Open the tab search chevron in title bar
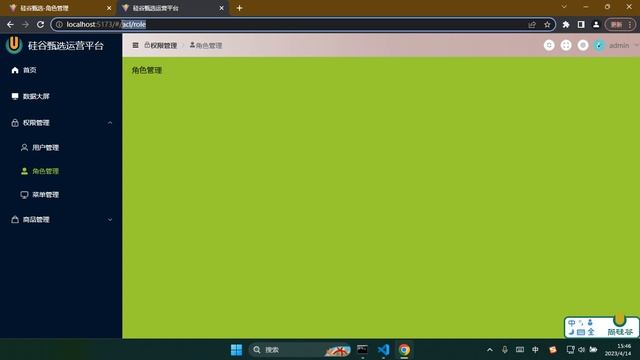 564,7
